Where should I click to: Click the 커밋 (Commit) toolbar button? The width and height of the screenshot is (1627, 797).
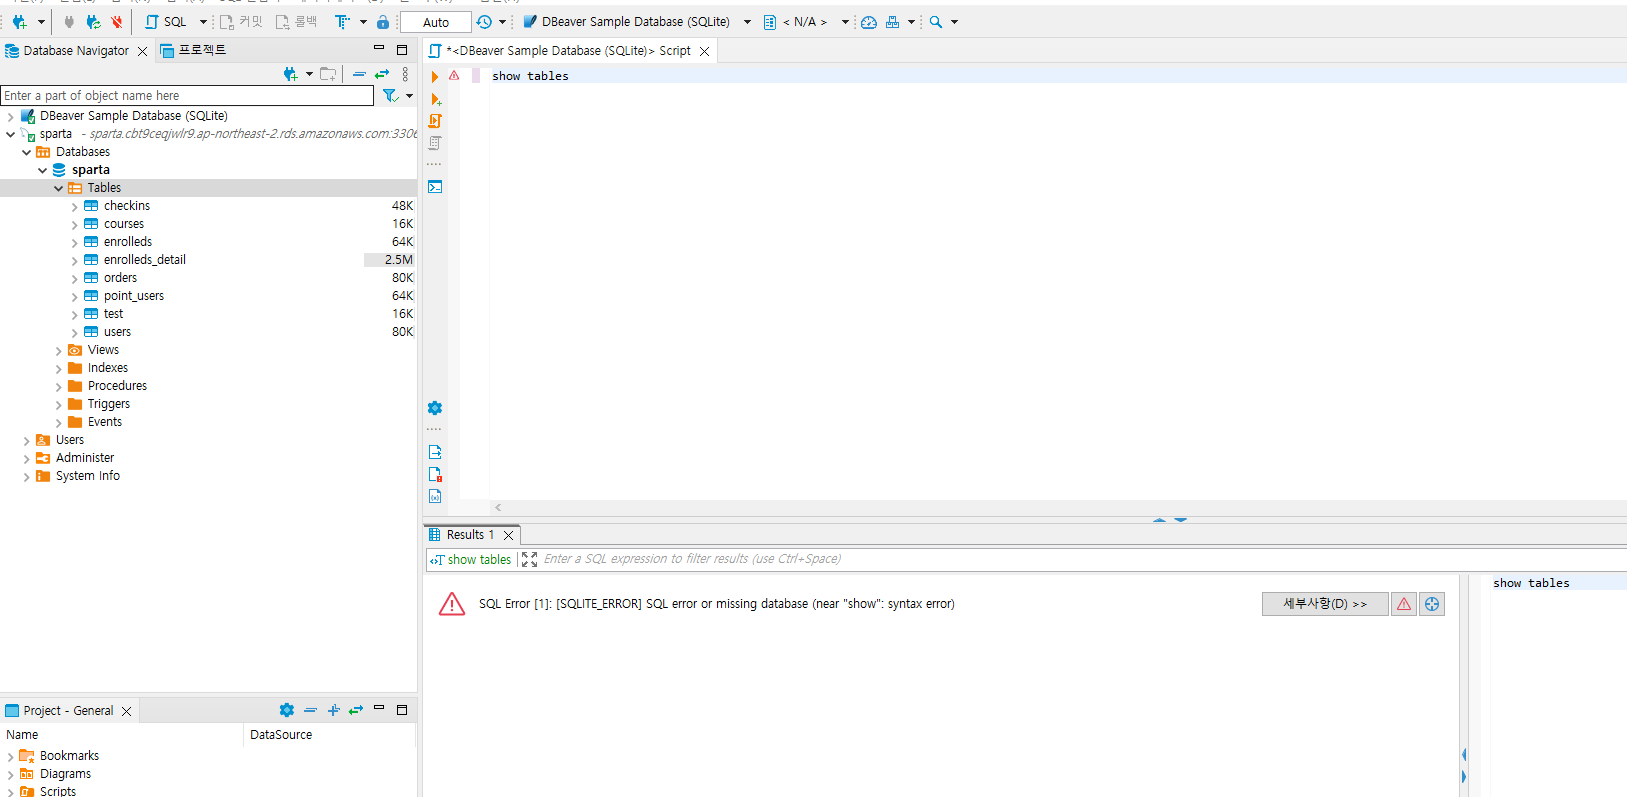241,22
